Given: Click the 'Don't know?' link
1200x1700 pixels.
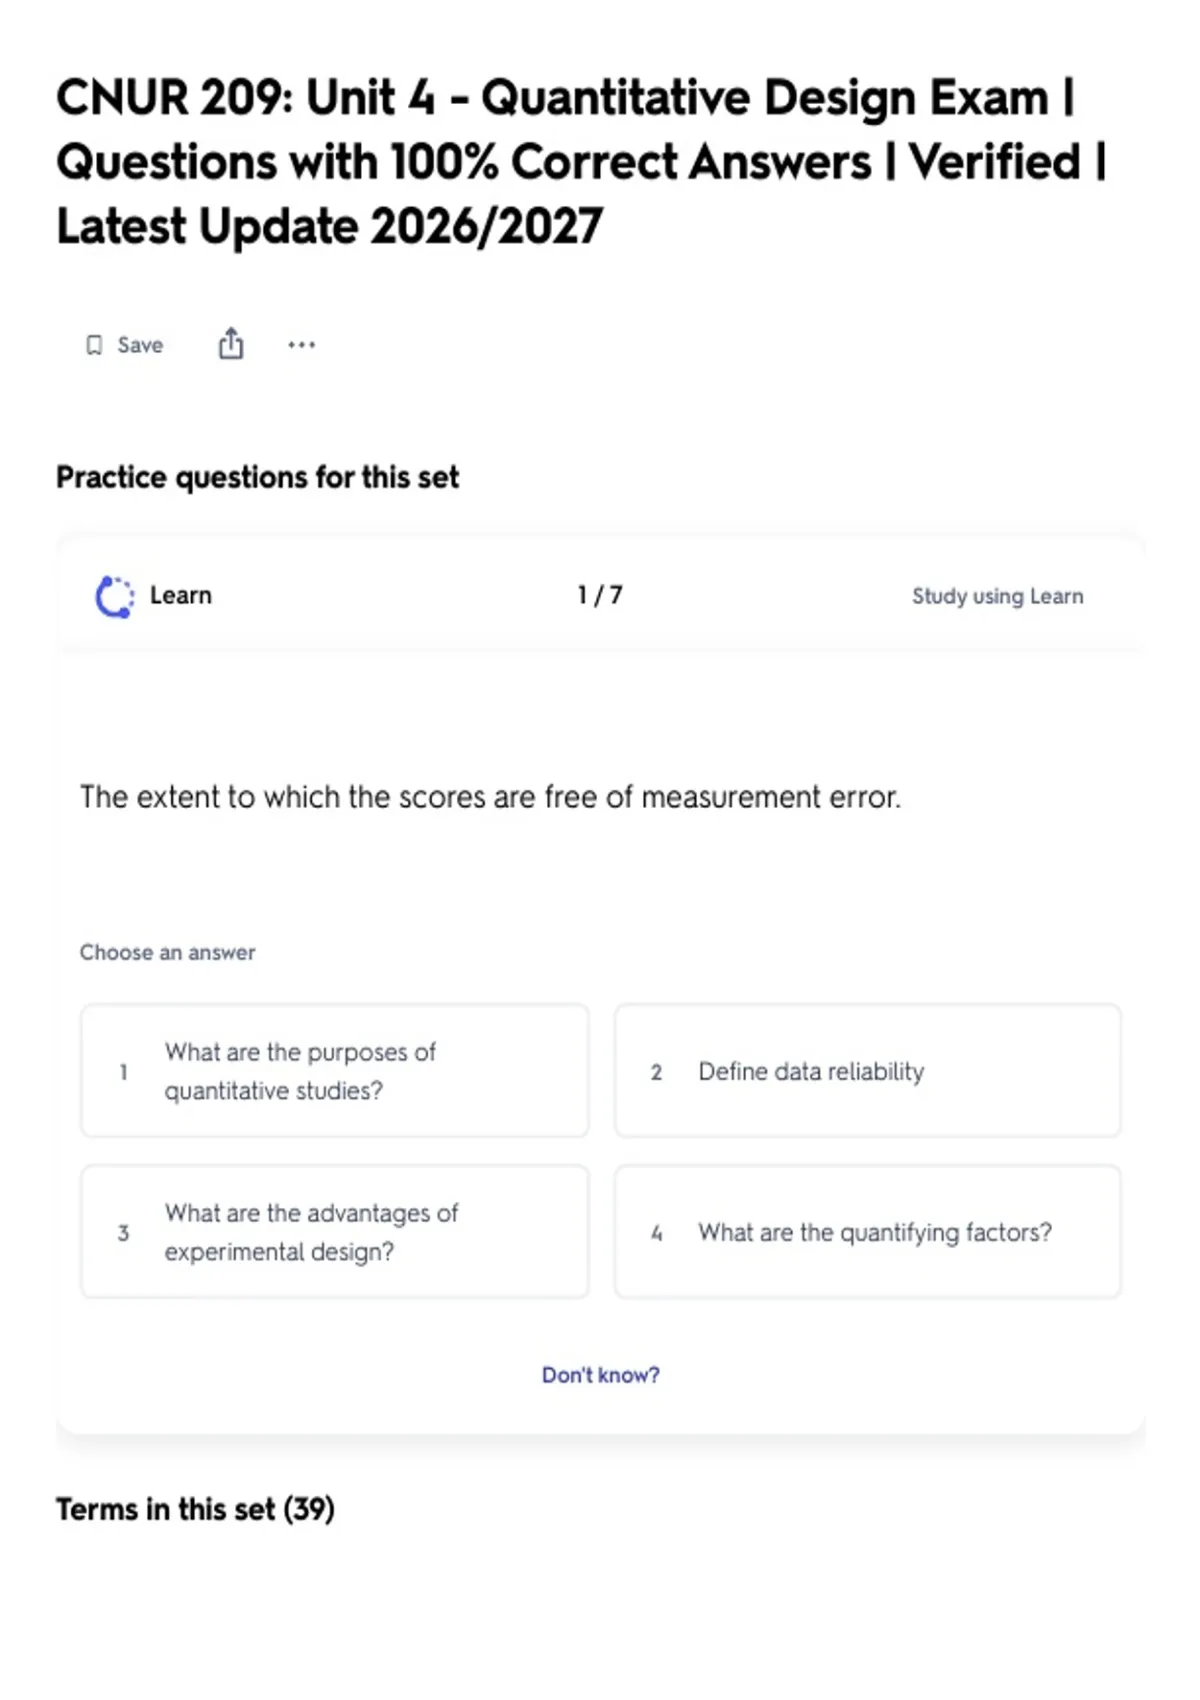Looking at the screenshot, I should (x=600, y=1375).
